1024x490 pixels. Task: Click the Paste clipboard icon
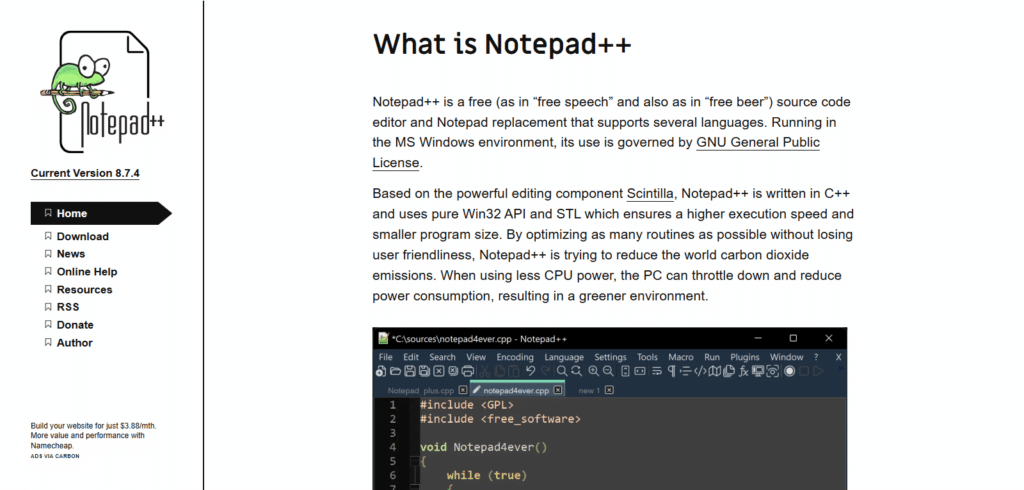514,371
